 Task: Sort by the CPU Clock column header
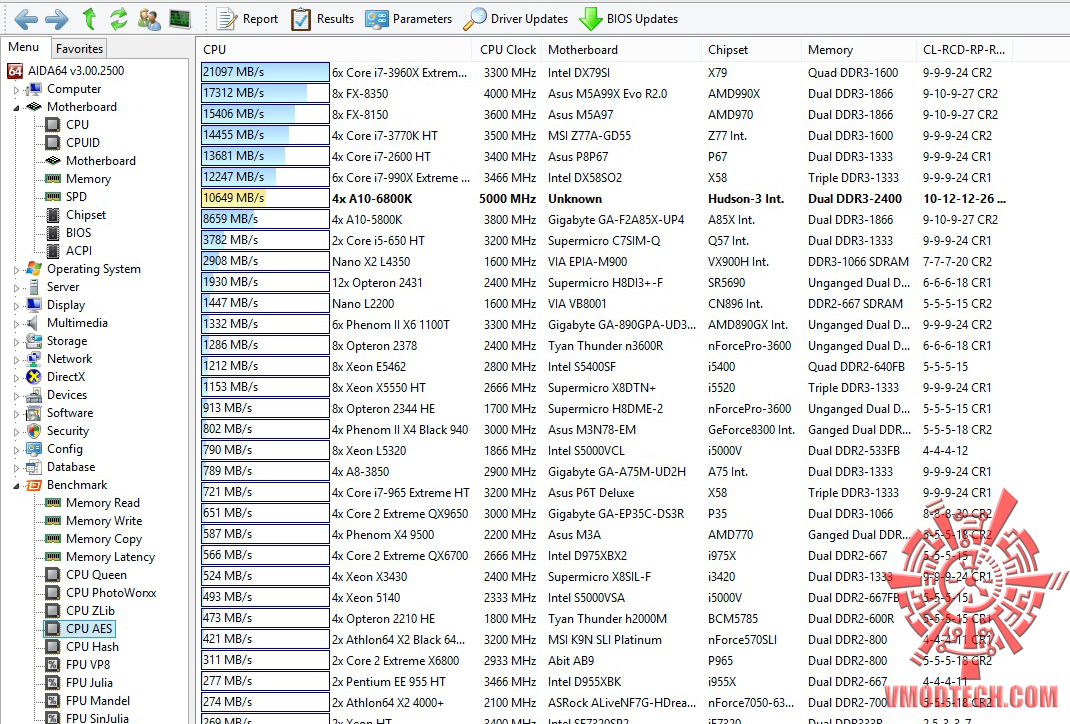coord(508,50)
